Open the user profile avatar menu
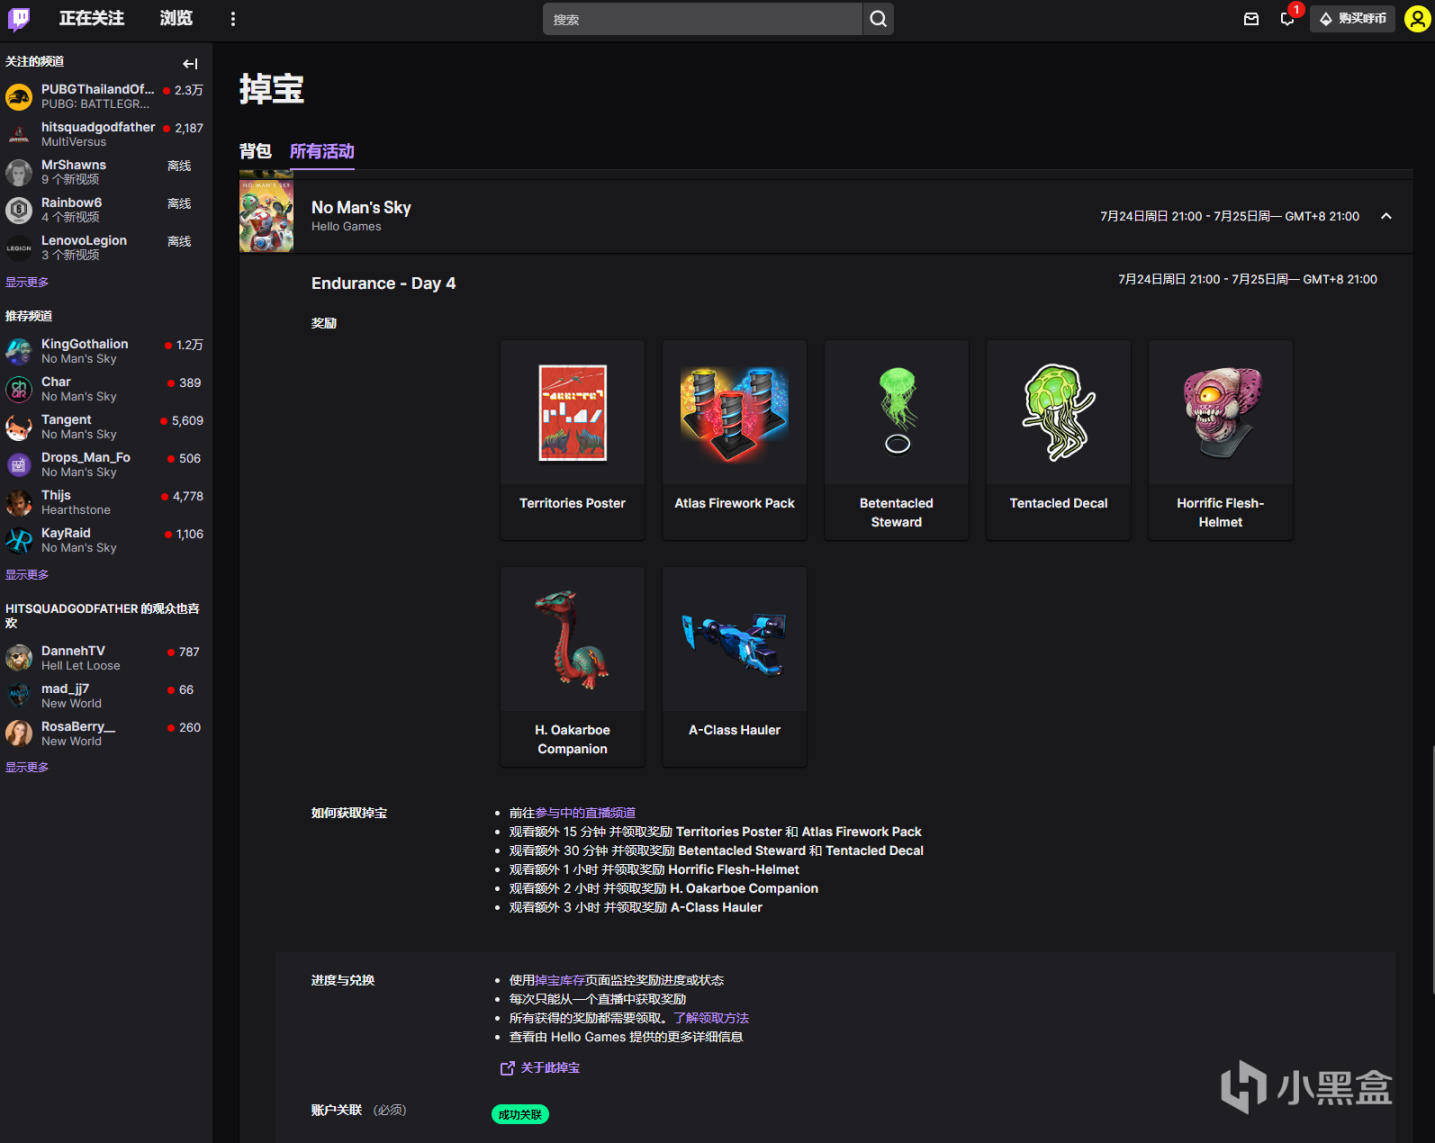1435x1143 pixels. tap(1418, 19)
